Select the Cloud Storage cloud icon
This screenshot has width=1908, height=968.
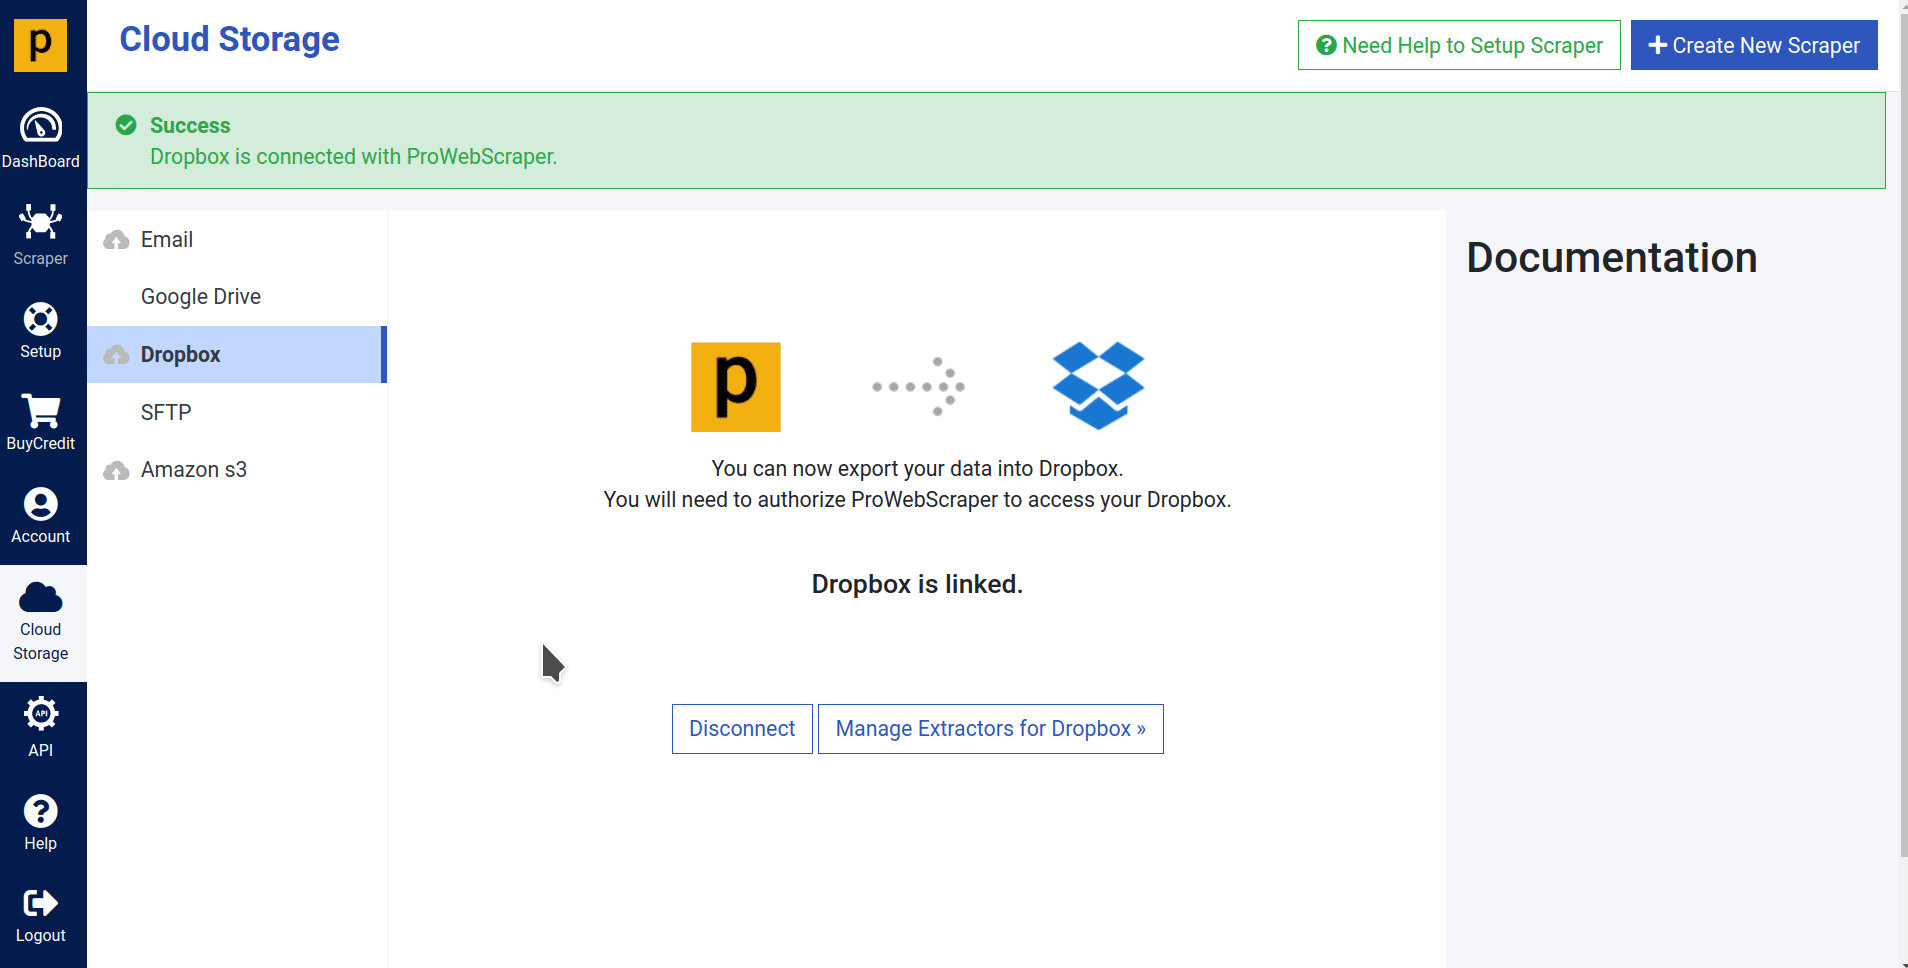pos(41,597)
